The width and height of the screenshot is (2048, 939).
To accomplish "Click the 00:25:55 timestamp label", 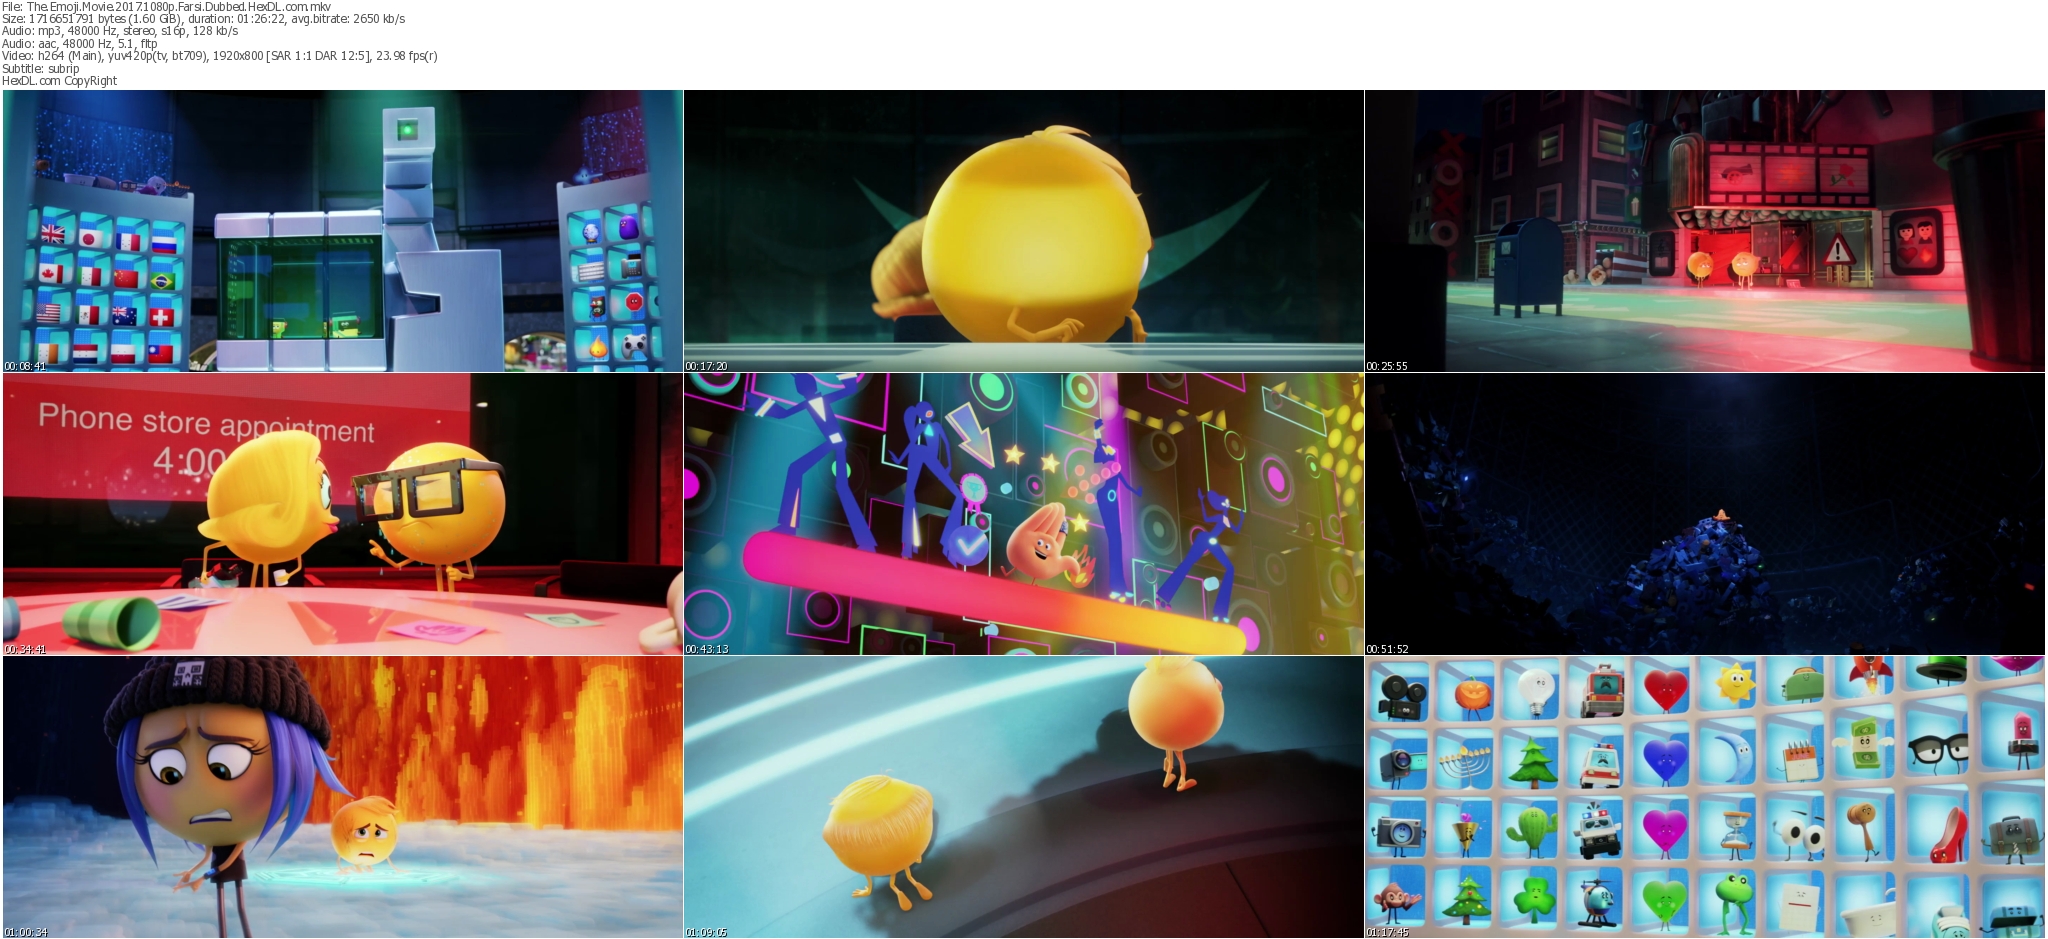I will pos(1387,366).
